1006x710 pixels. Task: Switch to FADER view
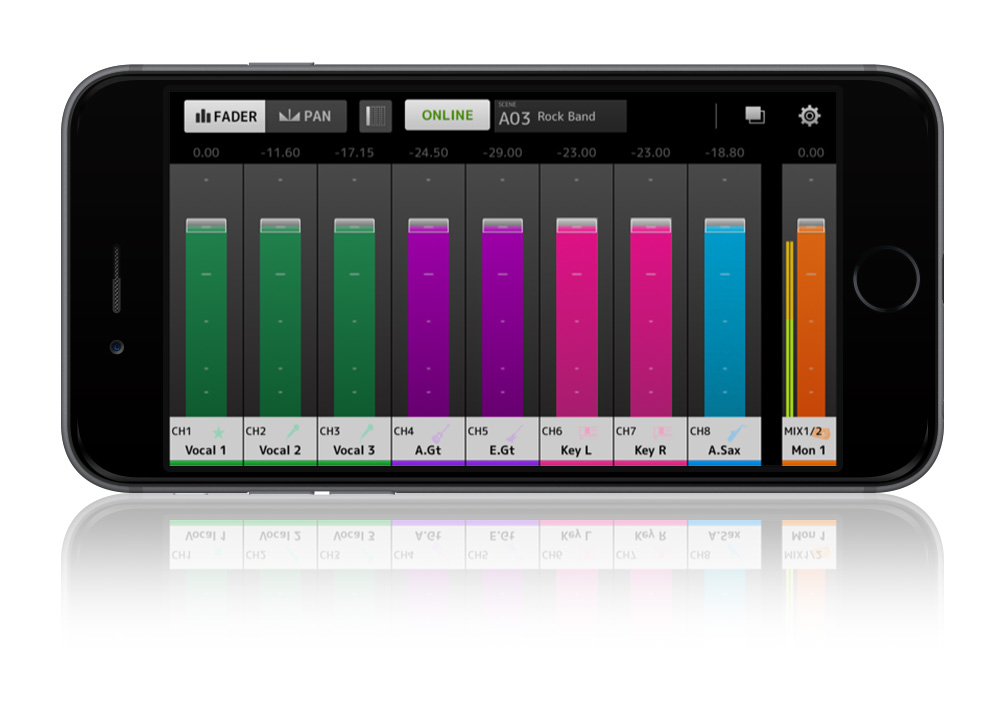[225, 116]
